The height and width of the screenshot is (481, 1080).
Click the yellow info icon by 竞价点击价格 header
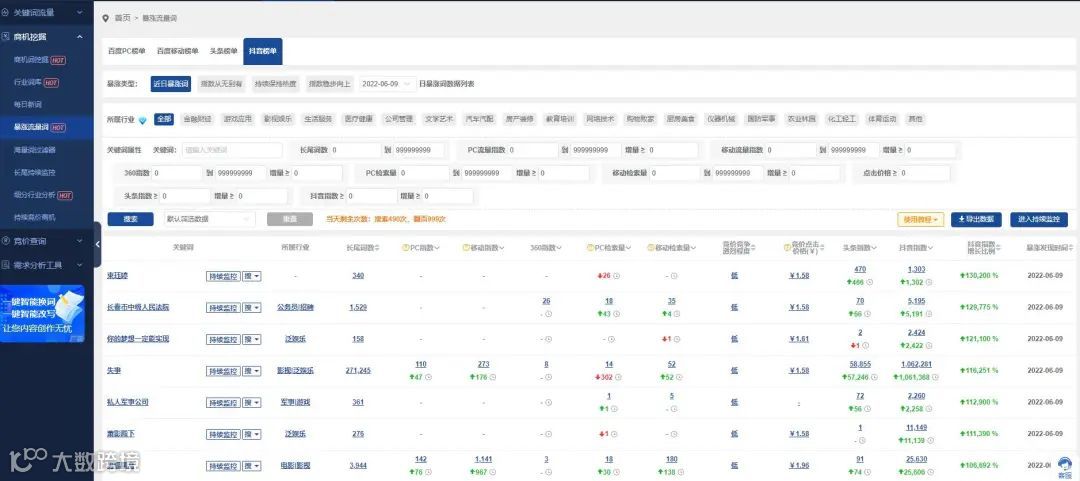pyautogui.click(x=787, y=247)
